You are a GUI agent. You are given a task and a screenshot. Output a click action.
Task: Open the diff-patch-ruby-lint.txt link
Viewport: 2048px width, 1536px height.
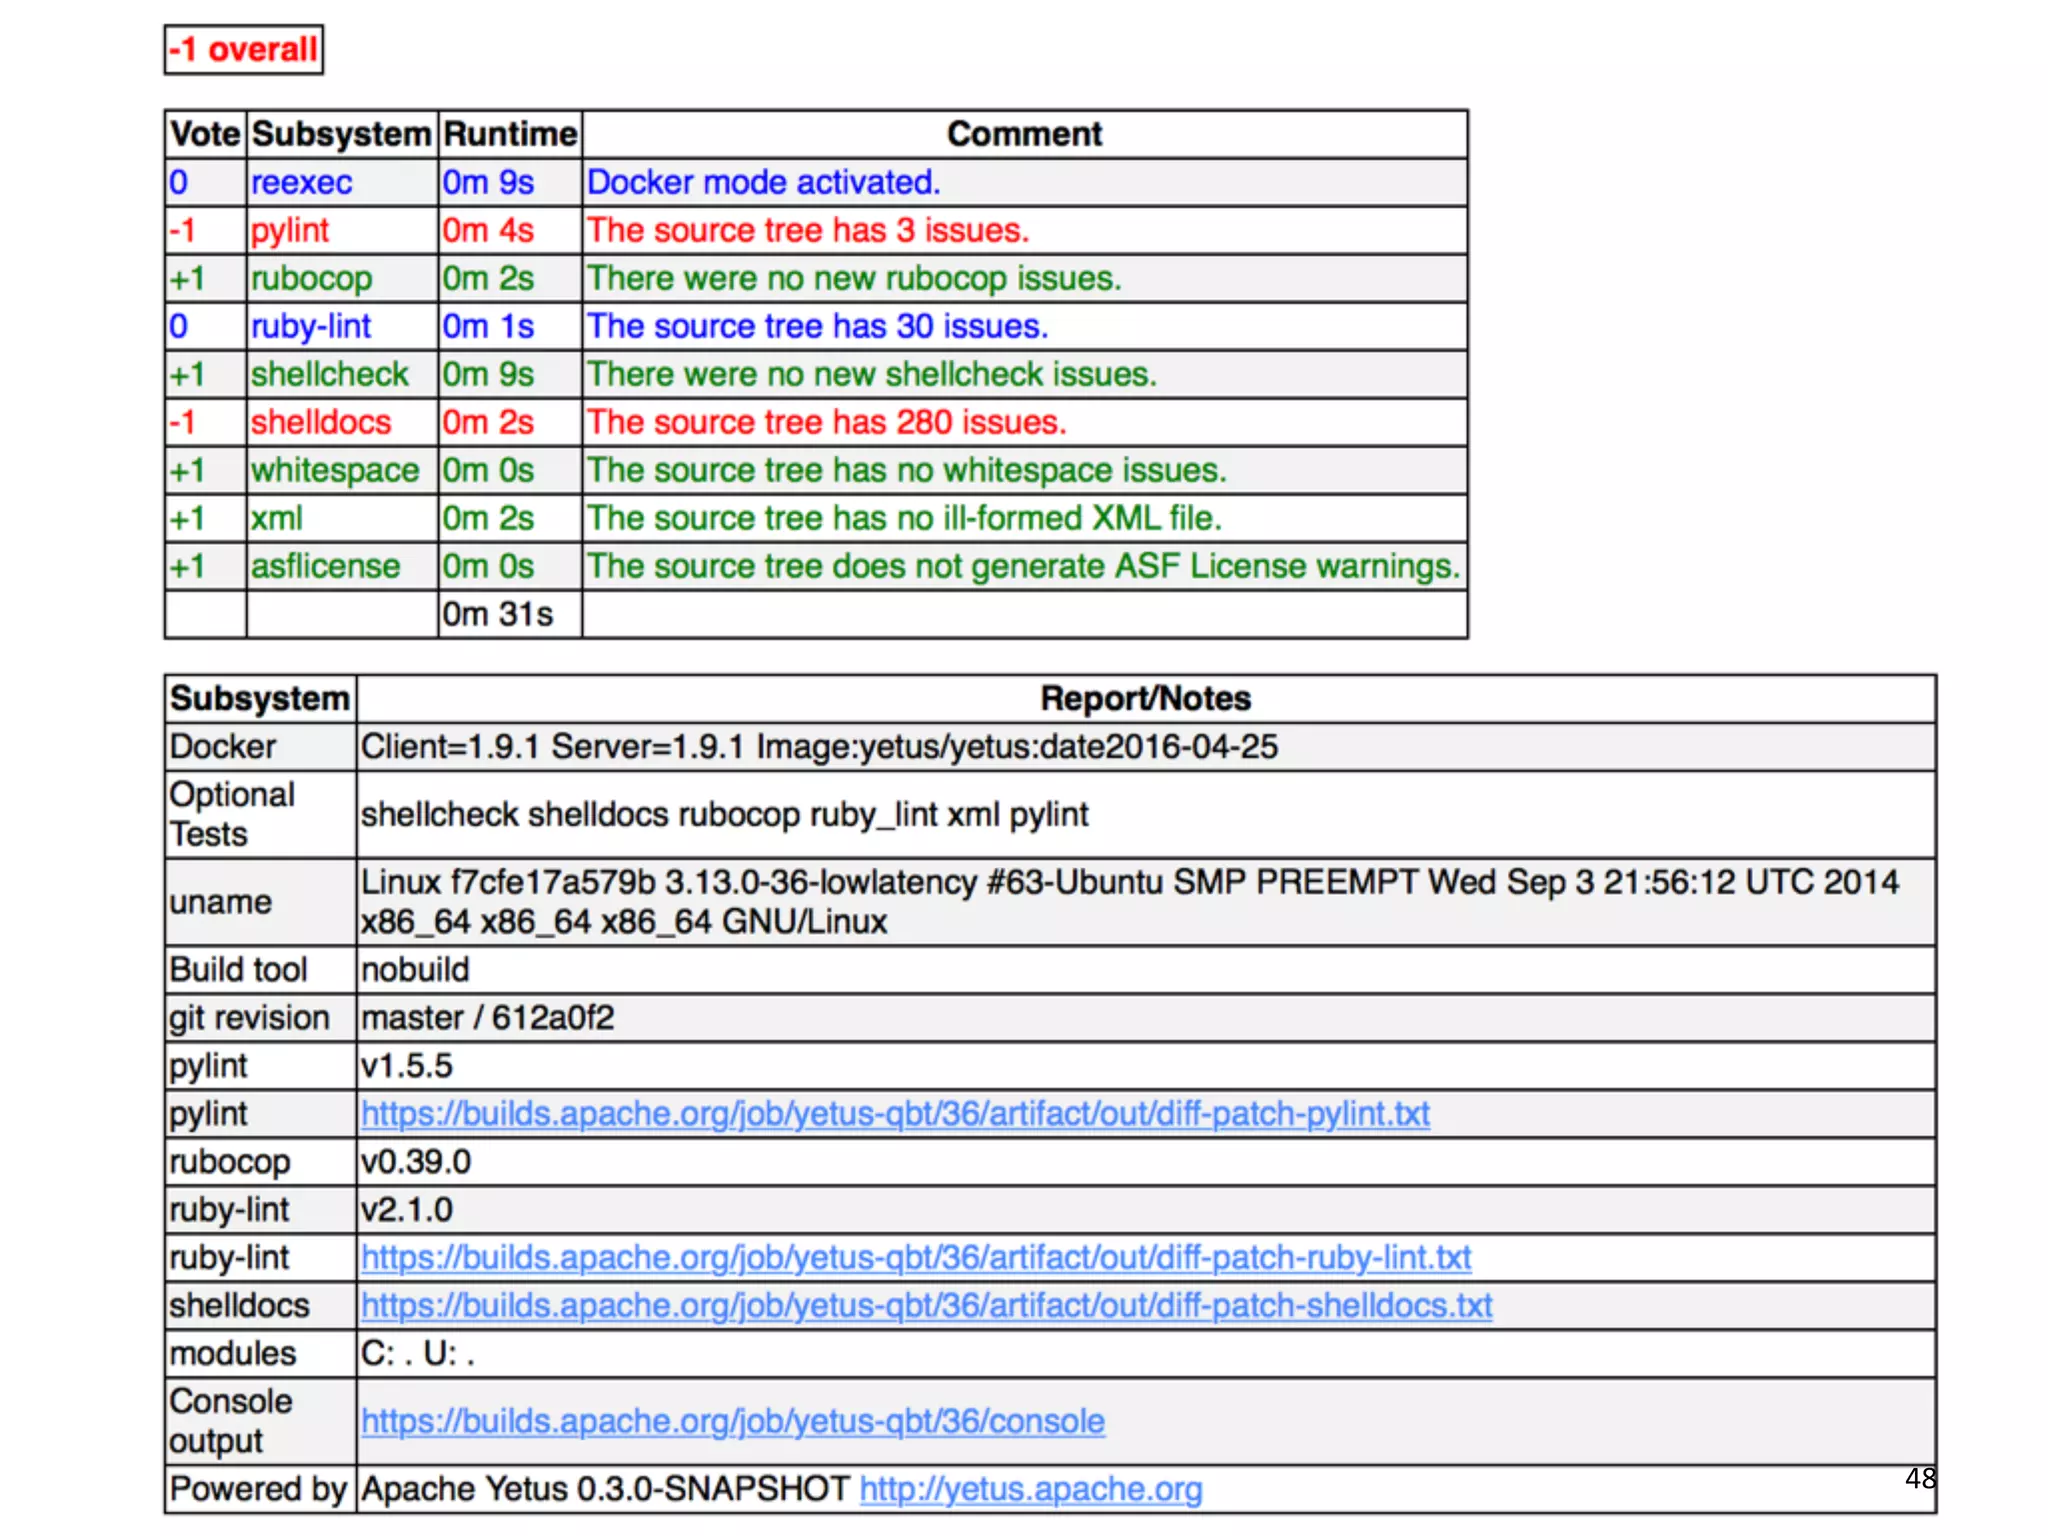(916, 1258)
